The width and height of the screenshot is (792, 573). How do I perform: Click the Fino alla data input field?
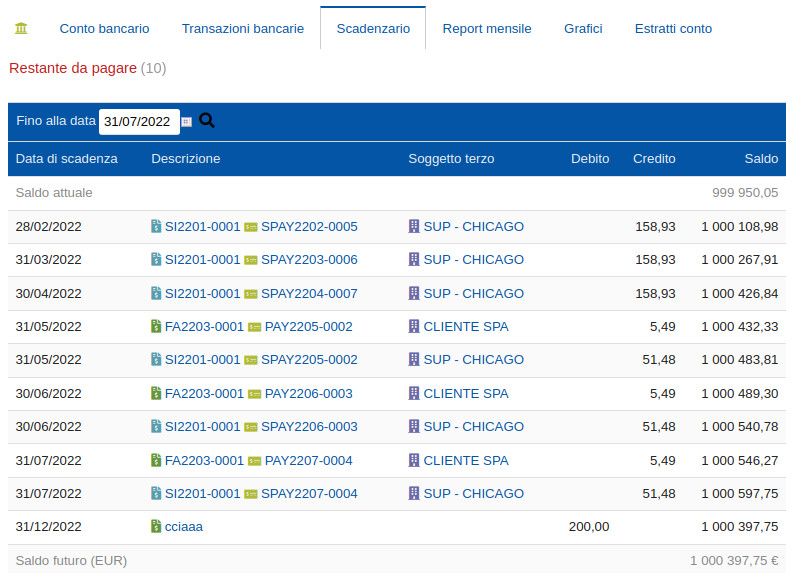(x=138, y=122)
